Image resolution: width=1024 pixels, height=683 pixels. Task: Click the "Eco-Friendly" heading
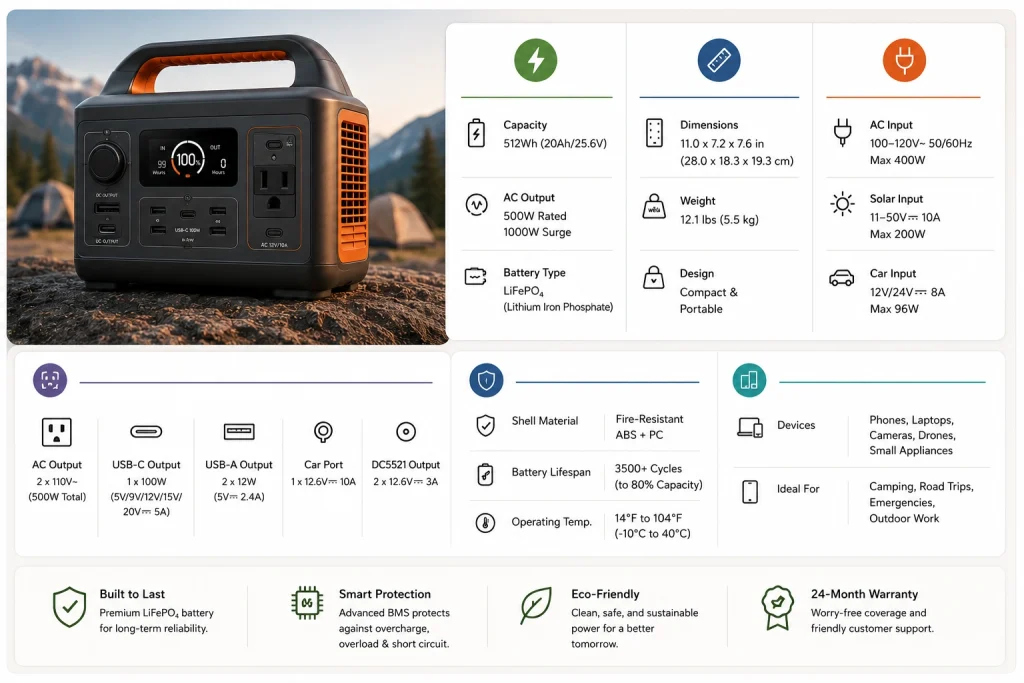[x=605, y=594]
